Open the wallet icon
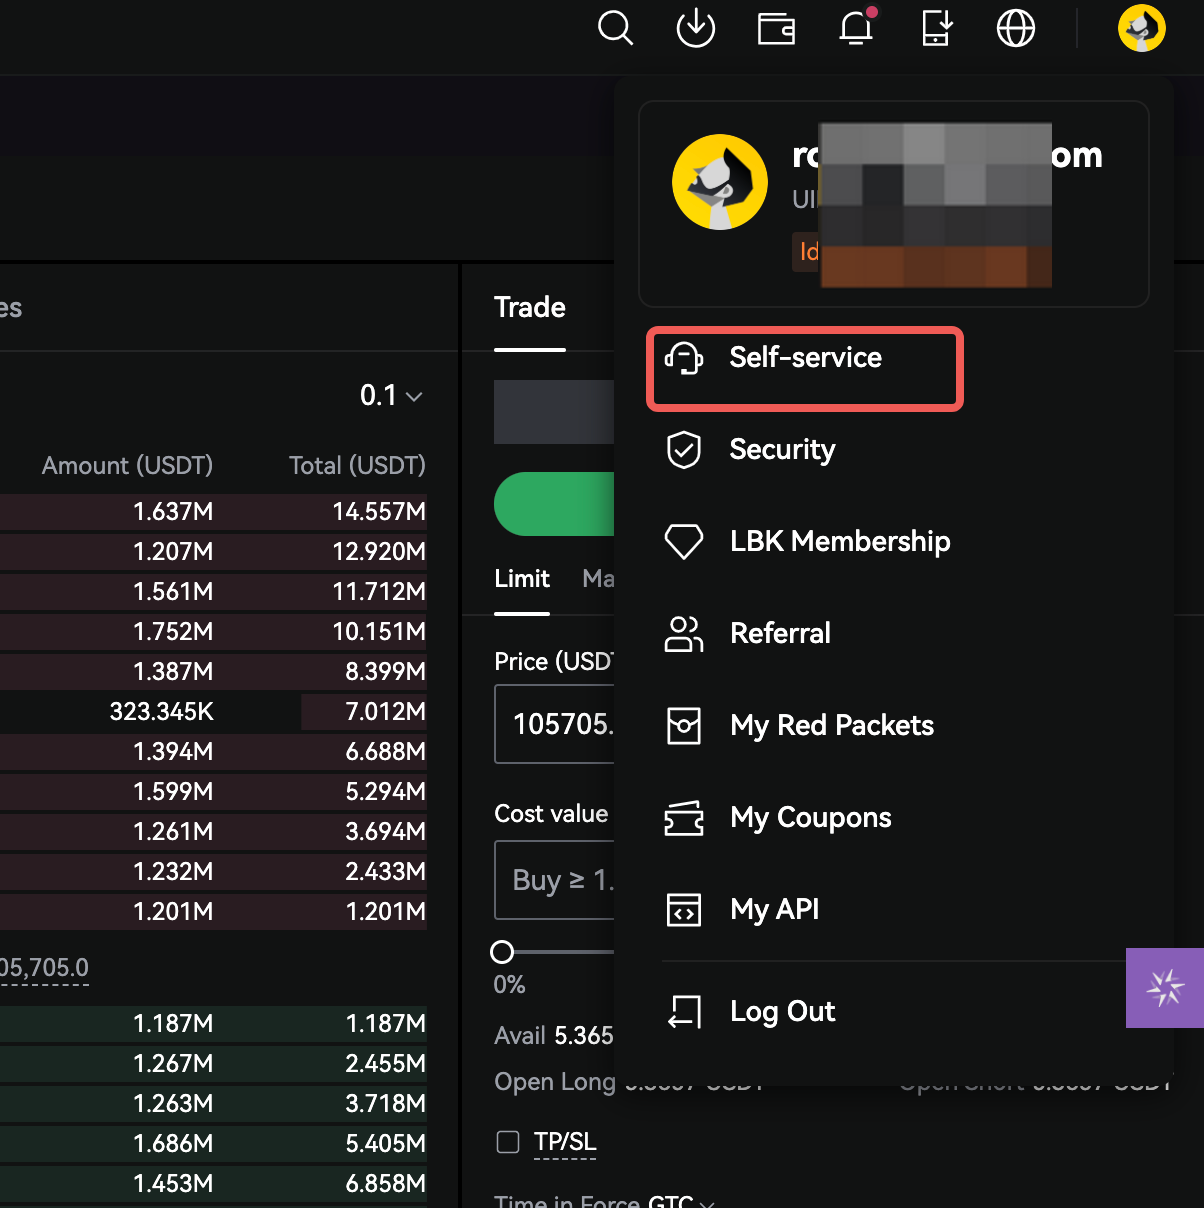Image resolution: width=1204 pixels, height=1208 pixels. tap(776, 29)
